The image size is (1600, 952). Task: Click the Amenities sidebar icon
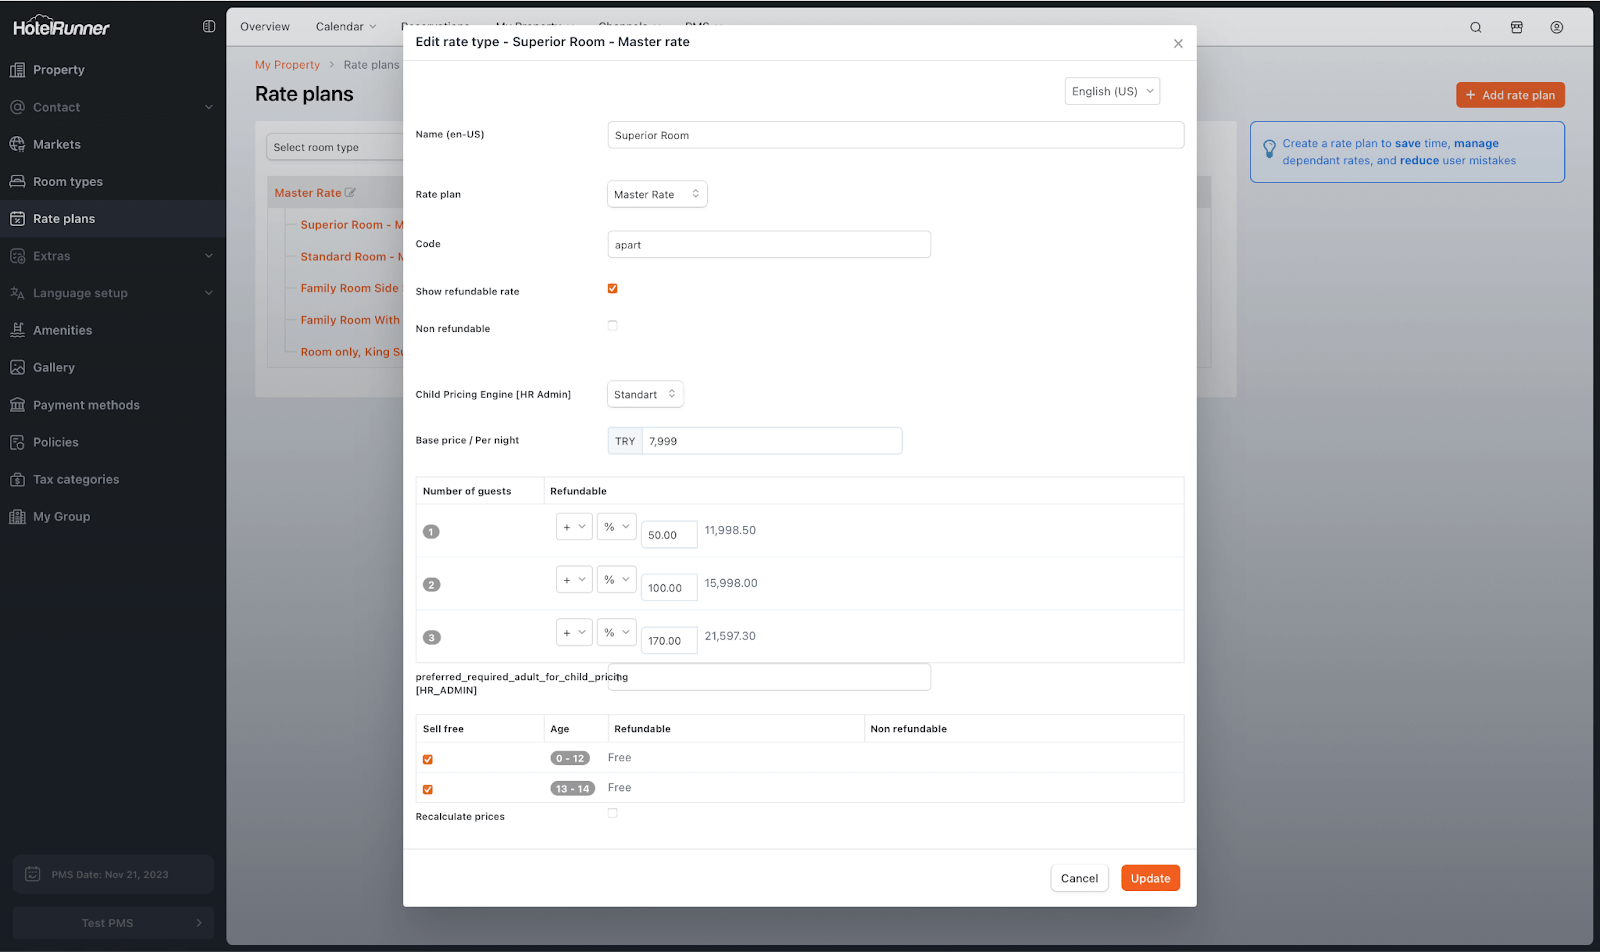(x=17, y=330)
